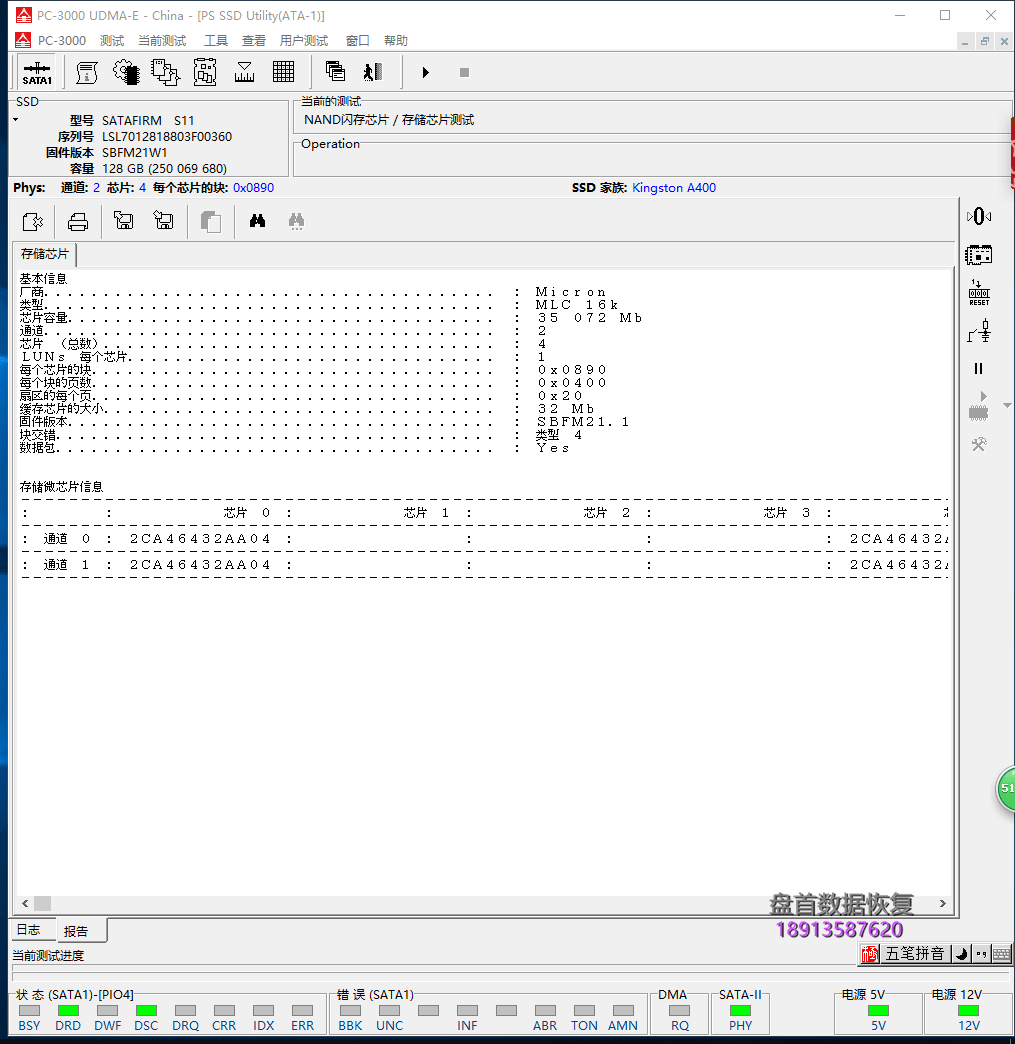This screenshot has height=1044, width=1015.
Task: Click the moon icon in IME bar
Action: [961, 954]
